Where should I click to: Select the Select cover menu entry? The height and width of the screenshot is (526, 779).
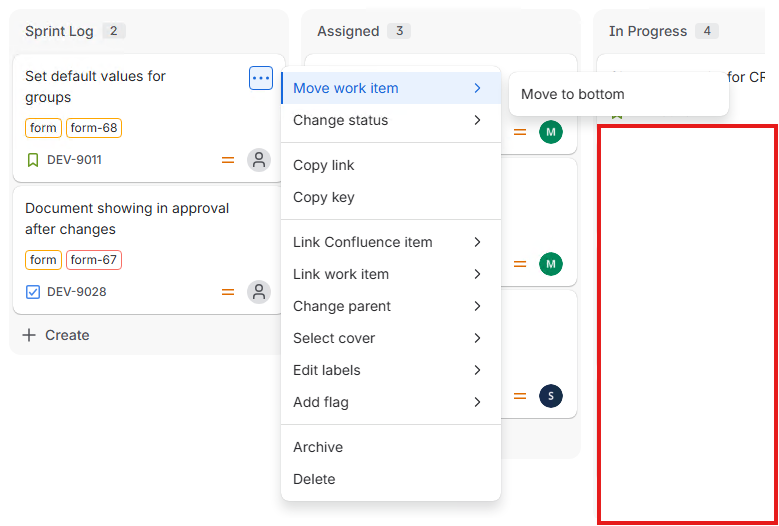(391, 338)
